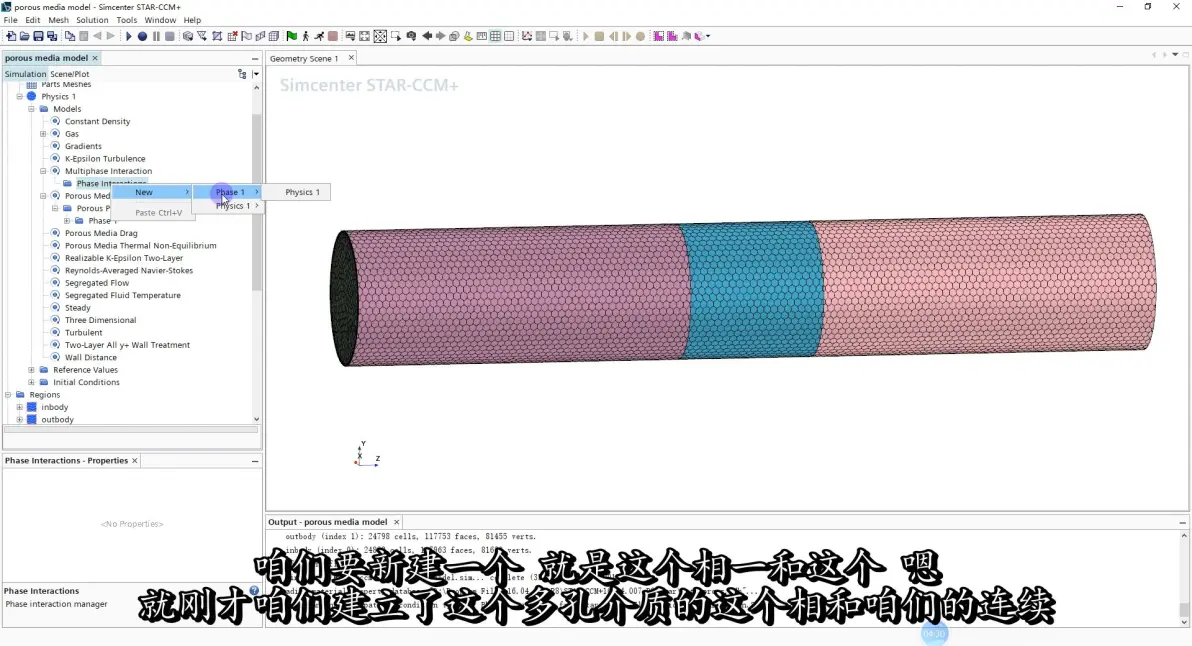Click the Save All toolbar icon
The height and width of the screenshot is (646, 1192).
52,36
